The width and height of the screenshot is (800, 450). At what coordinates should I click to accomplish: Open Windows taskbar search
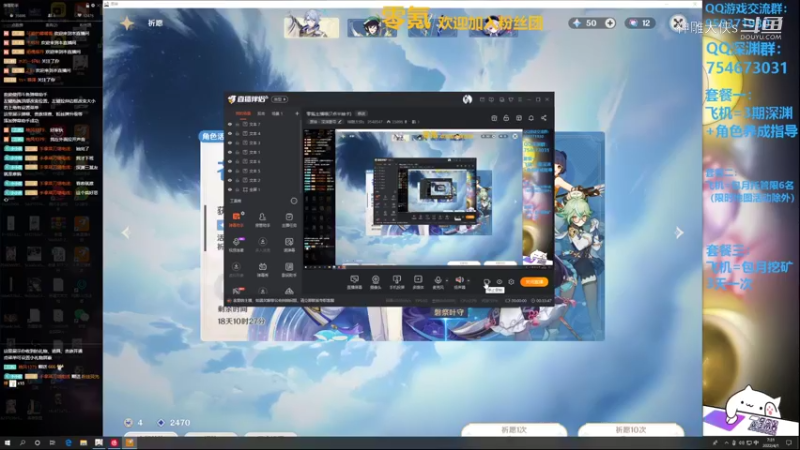click(x=22, y=443)
